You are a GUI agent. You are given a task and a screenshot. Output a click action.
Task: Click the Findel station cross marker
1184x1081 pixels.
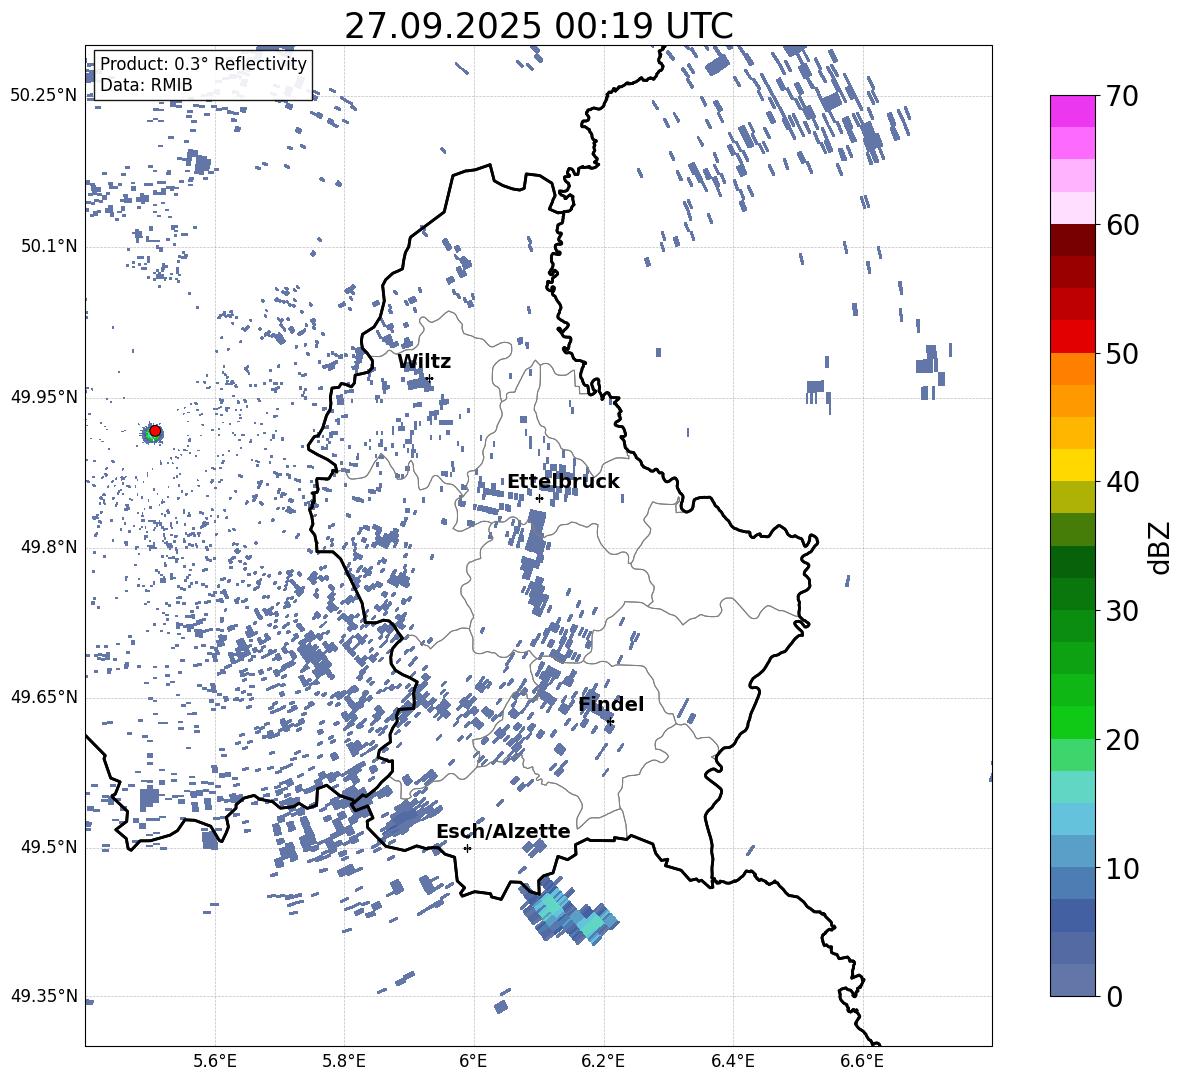coord(610,722)
